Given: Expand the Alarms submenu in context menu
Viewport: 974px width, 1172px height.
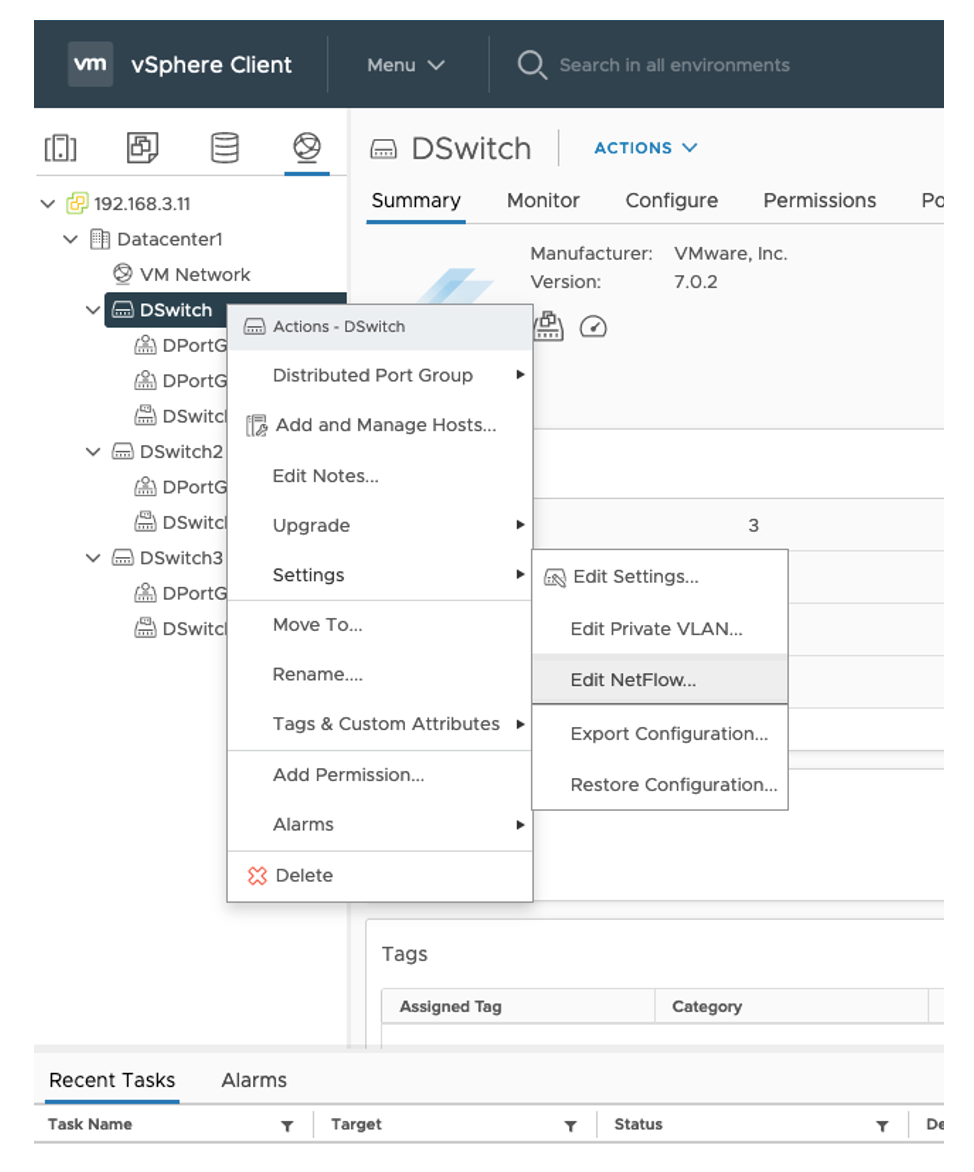Looking at the screenshot, I should pos(380,824).
